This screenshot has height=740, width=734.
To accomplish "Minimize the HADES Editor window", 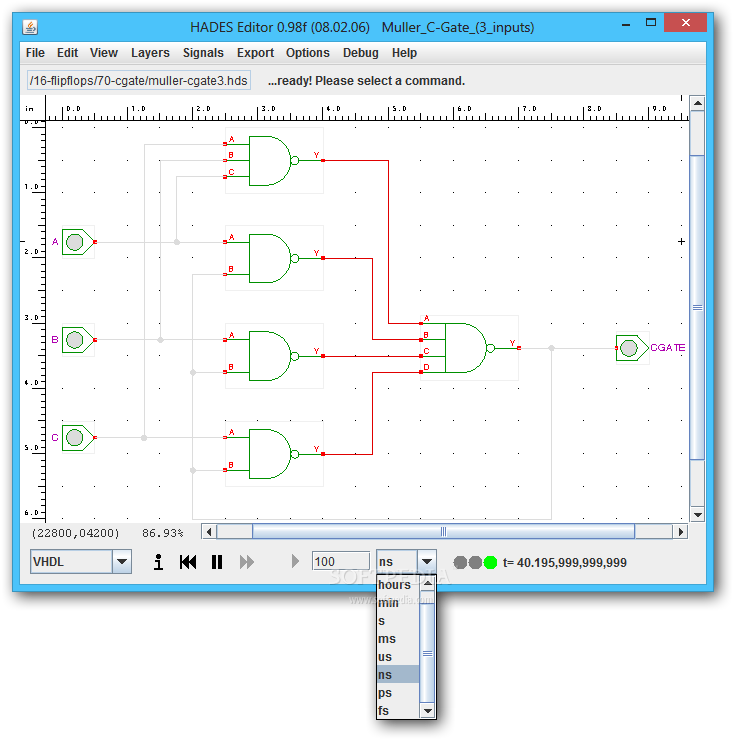I will [626, 23].
